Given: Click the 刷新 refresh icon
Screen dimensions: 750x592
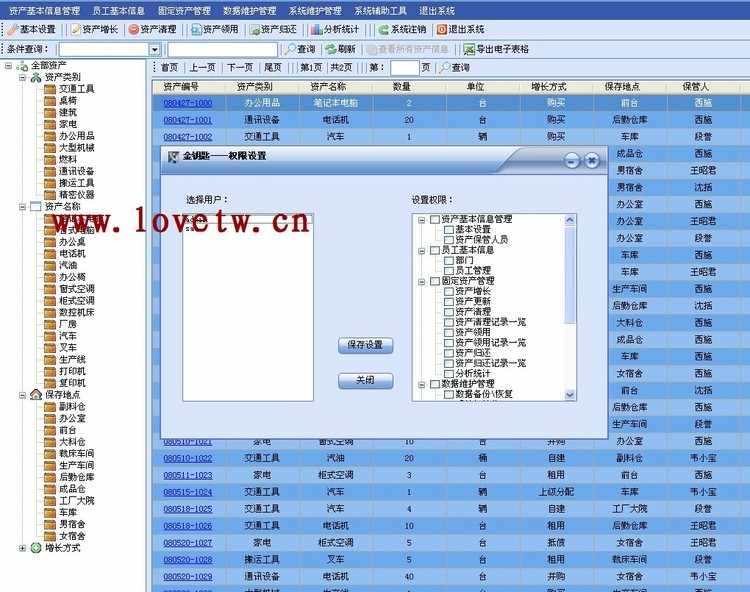Looking at the screenshot, I should click(331, 49).
